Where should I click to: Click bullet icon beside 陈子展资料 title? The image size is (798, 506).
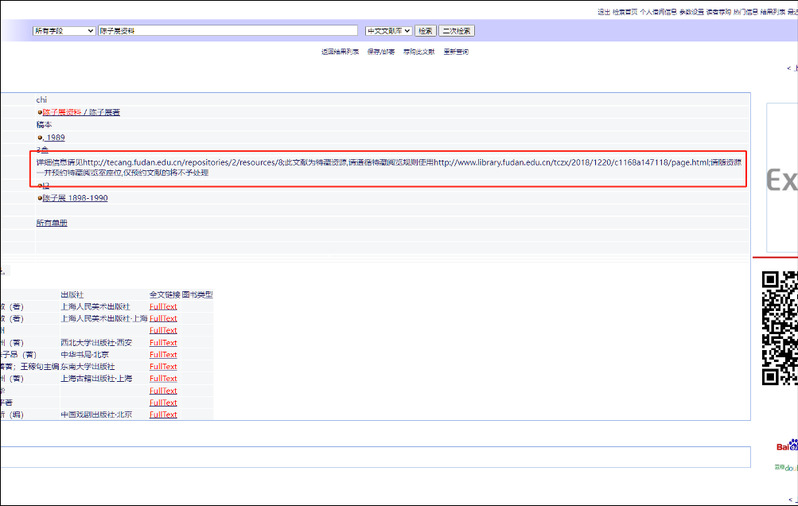[x=39, y=112]
